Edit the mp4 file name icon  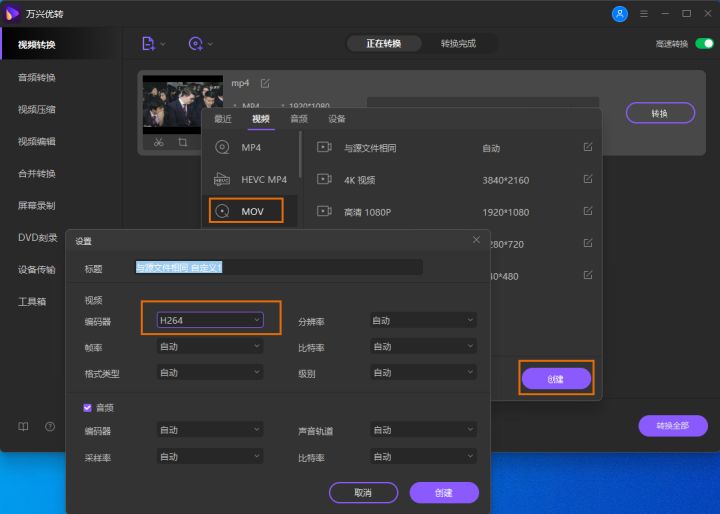[x=265, y=83]
